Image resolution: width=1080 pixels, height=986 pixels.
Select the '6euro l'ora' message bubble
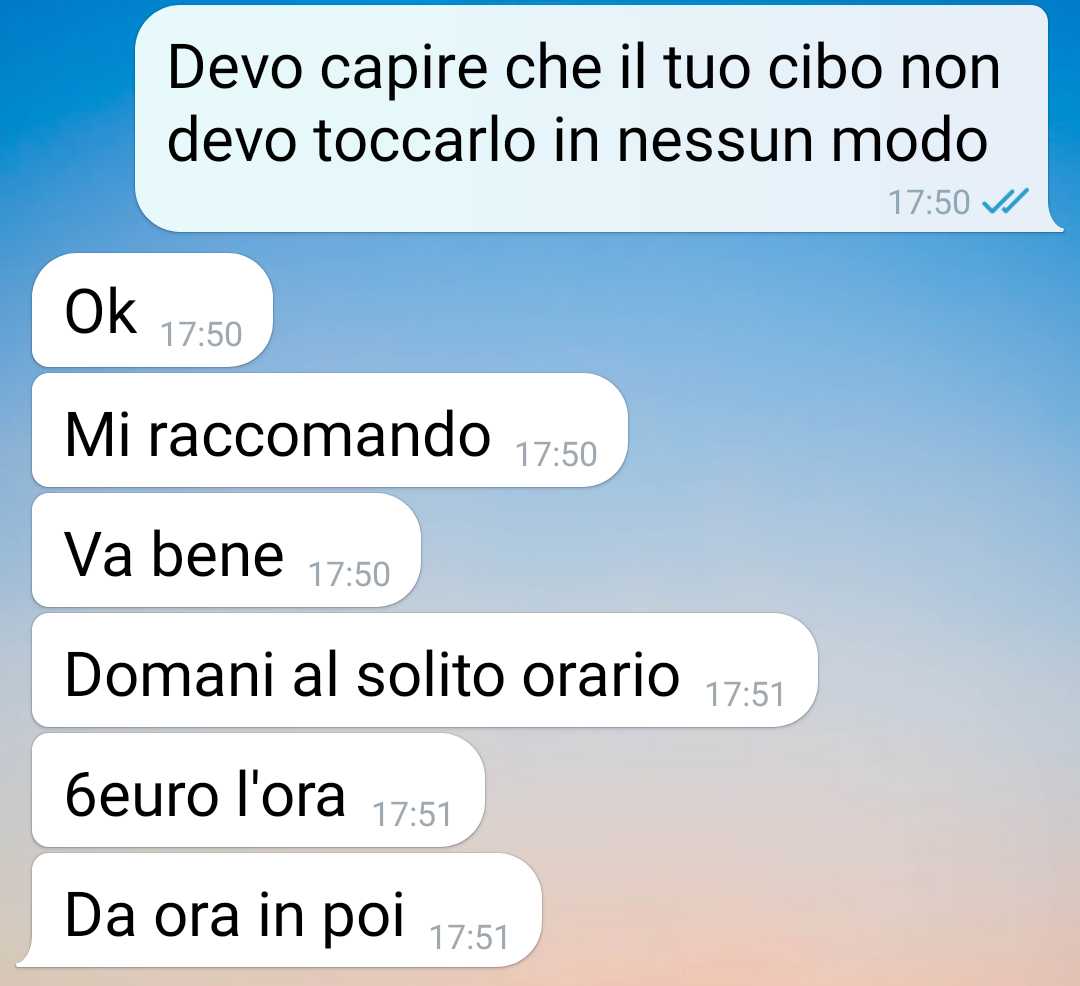pyautogui.click(x=258, y=790)
